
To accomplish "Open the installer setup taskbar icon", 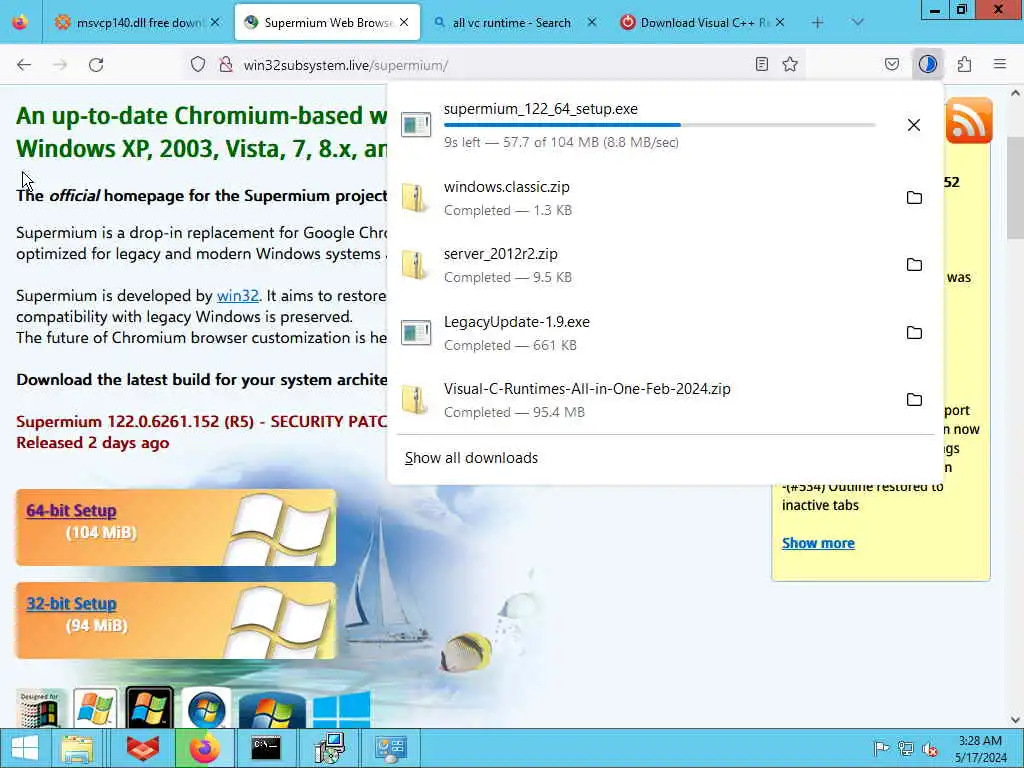I will [x=328, y=748].
